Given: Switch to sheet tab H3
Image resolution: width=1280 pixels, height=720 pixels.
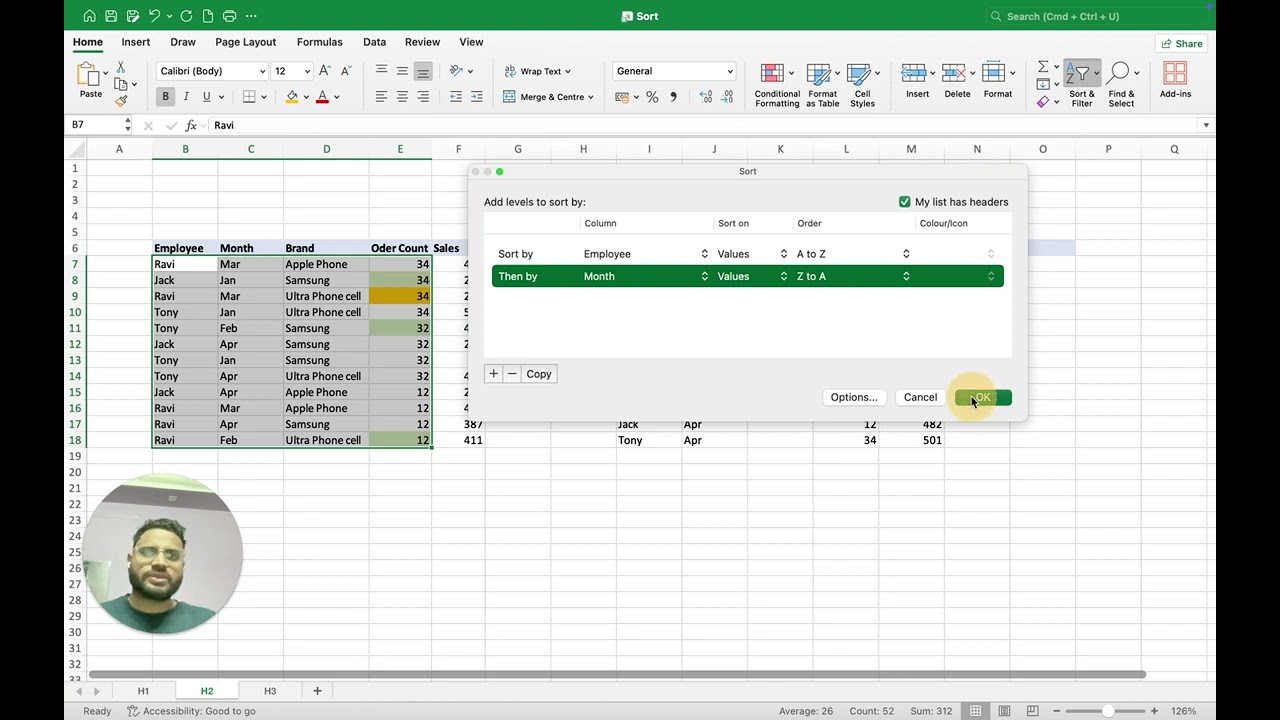Looking at the screenshot, I should [270, 691].
